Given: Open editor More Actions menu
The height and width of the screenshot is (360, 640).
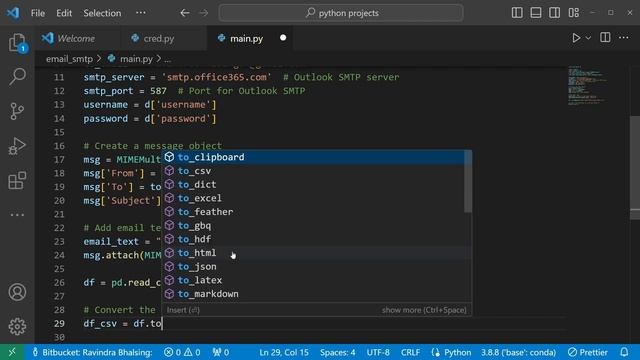Looking at the screenshot, I should click(624, 38).
